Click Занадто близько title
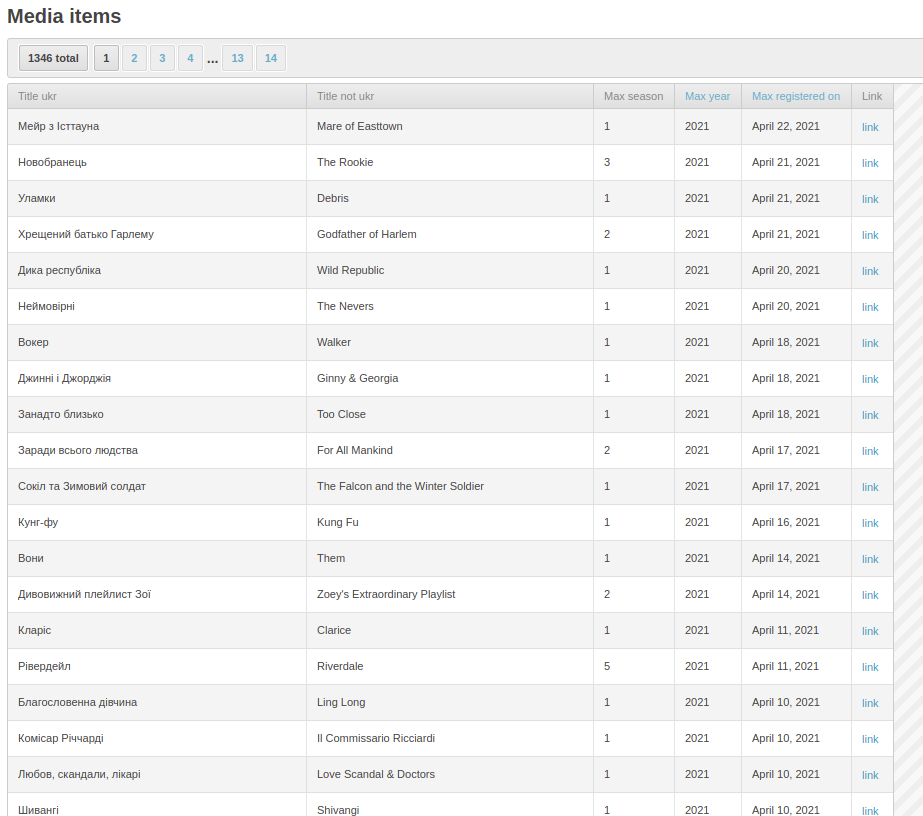This screenshot has width=923, height=816. pyautogui.click(x=61, y=414)
